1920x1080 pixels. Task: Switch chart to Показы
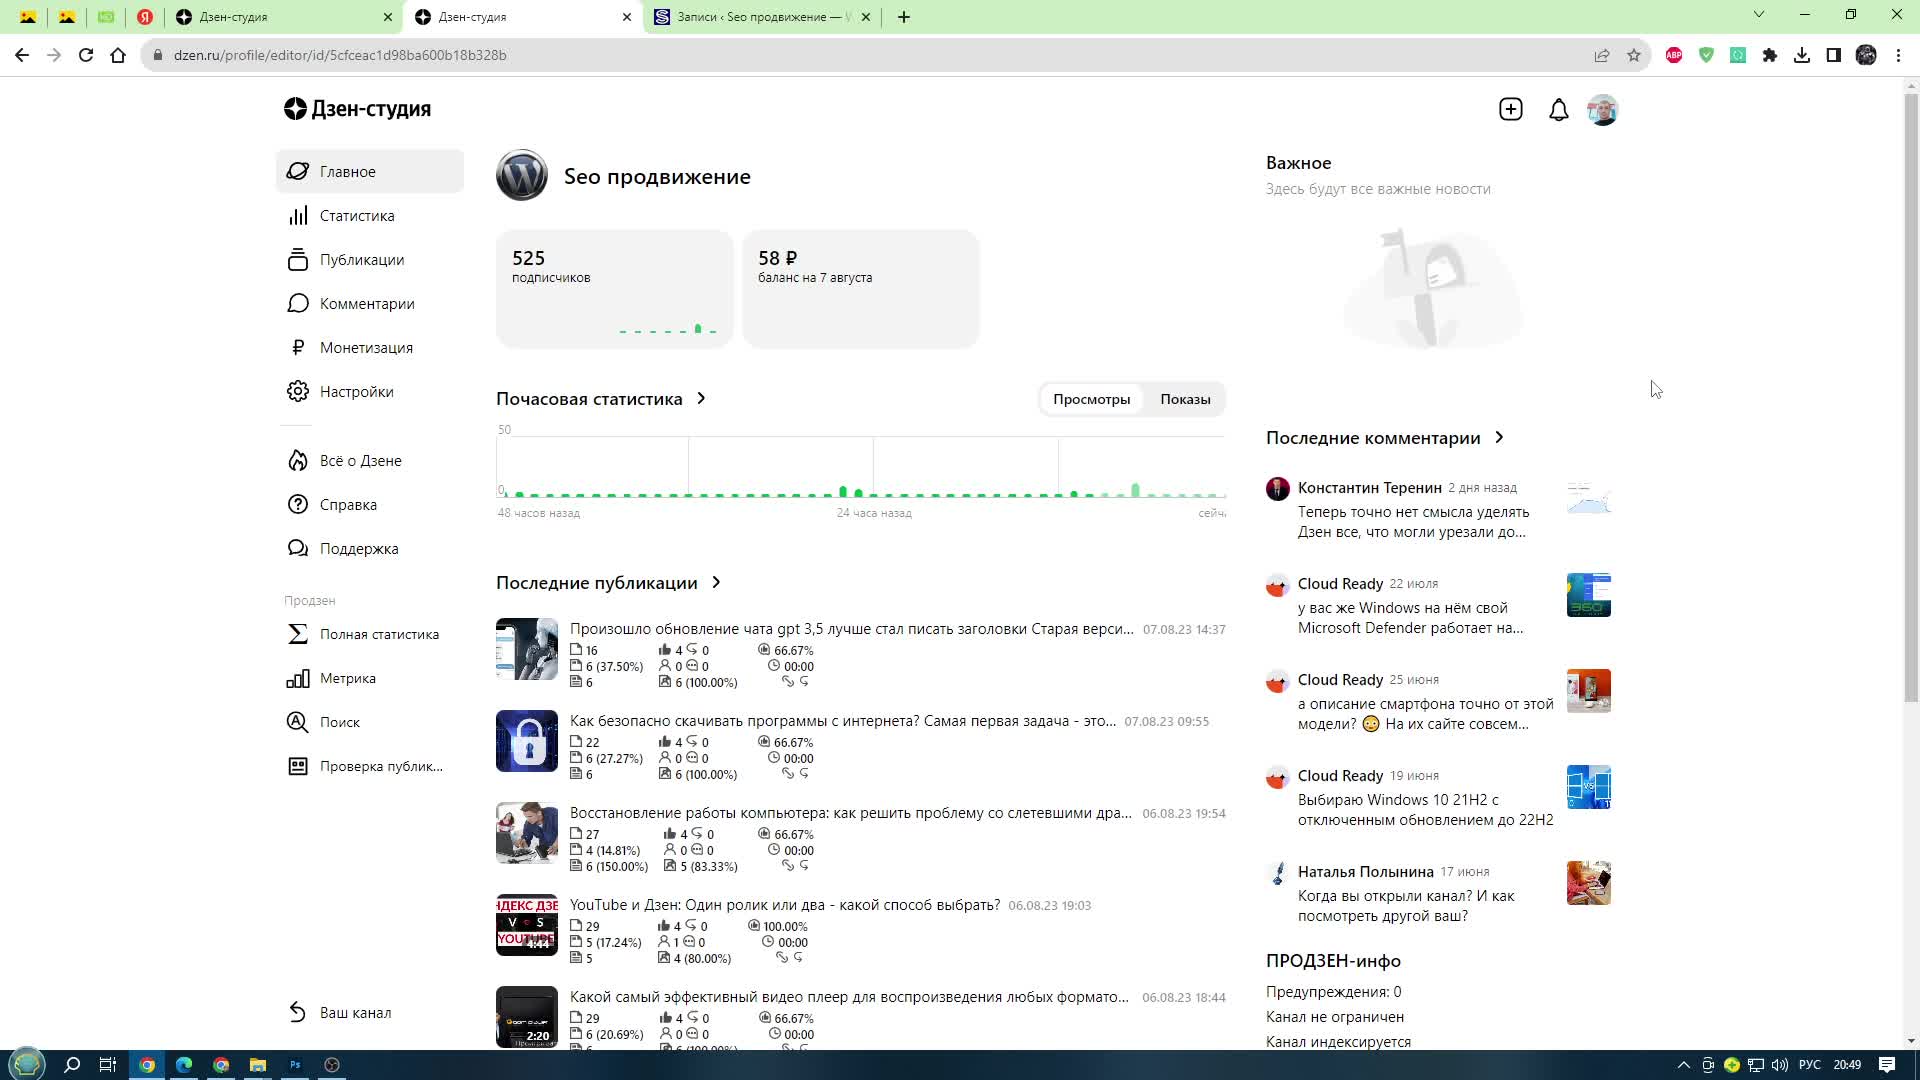tap(1185, 399)
